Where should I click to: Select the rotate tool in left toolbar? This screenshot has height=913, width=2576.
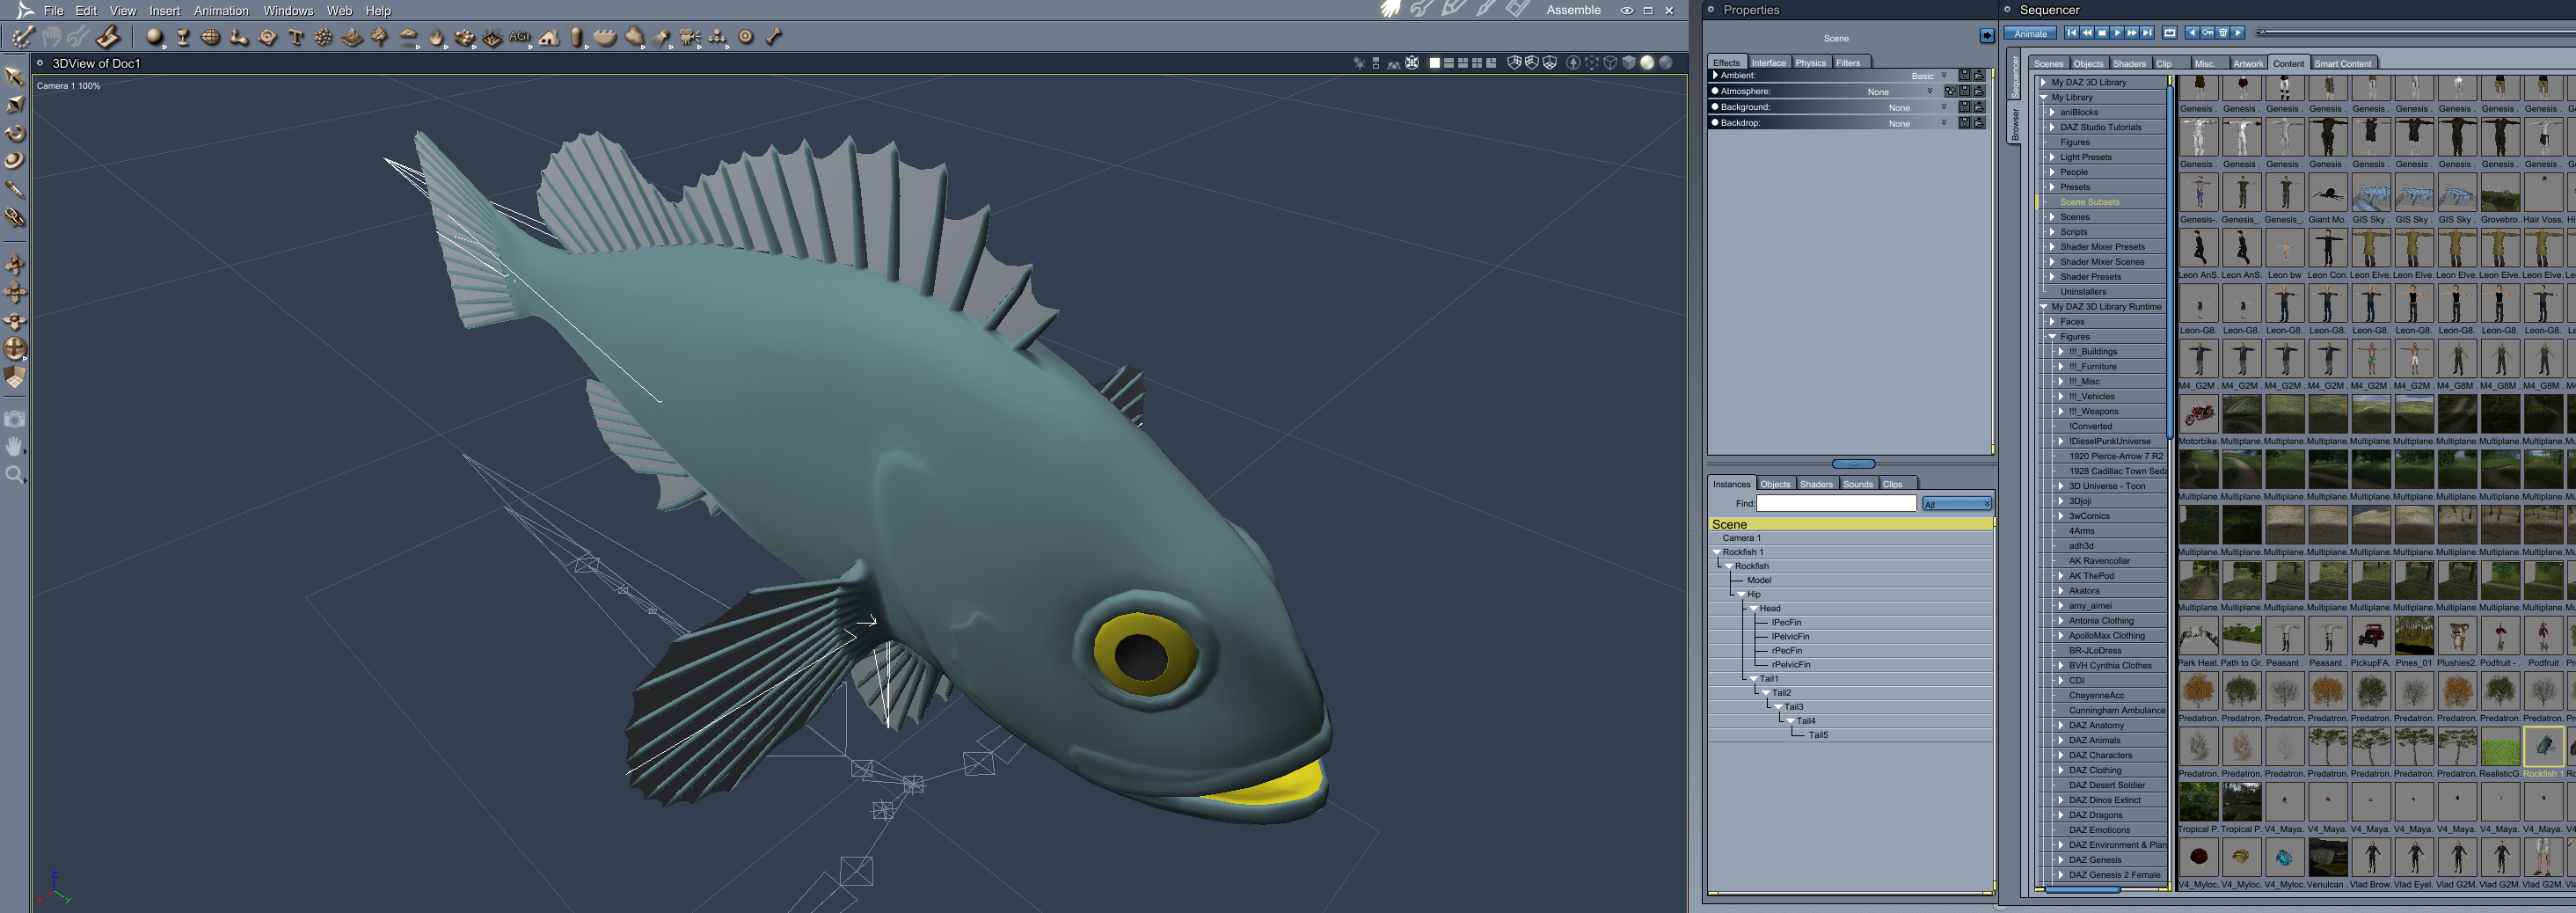point(15,132)
